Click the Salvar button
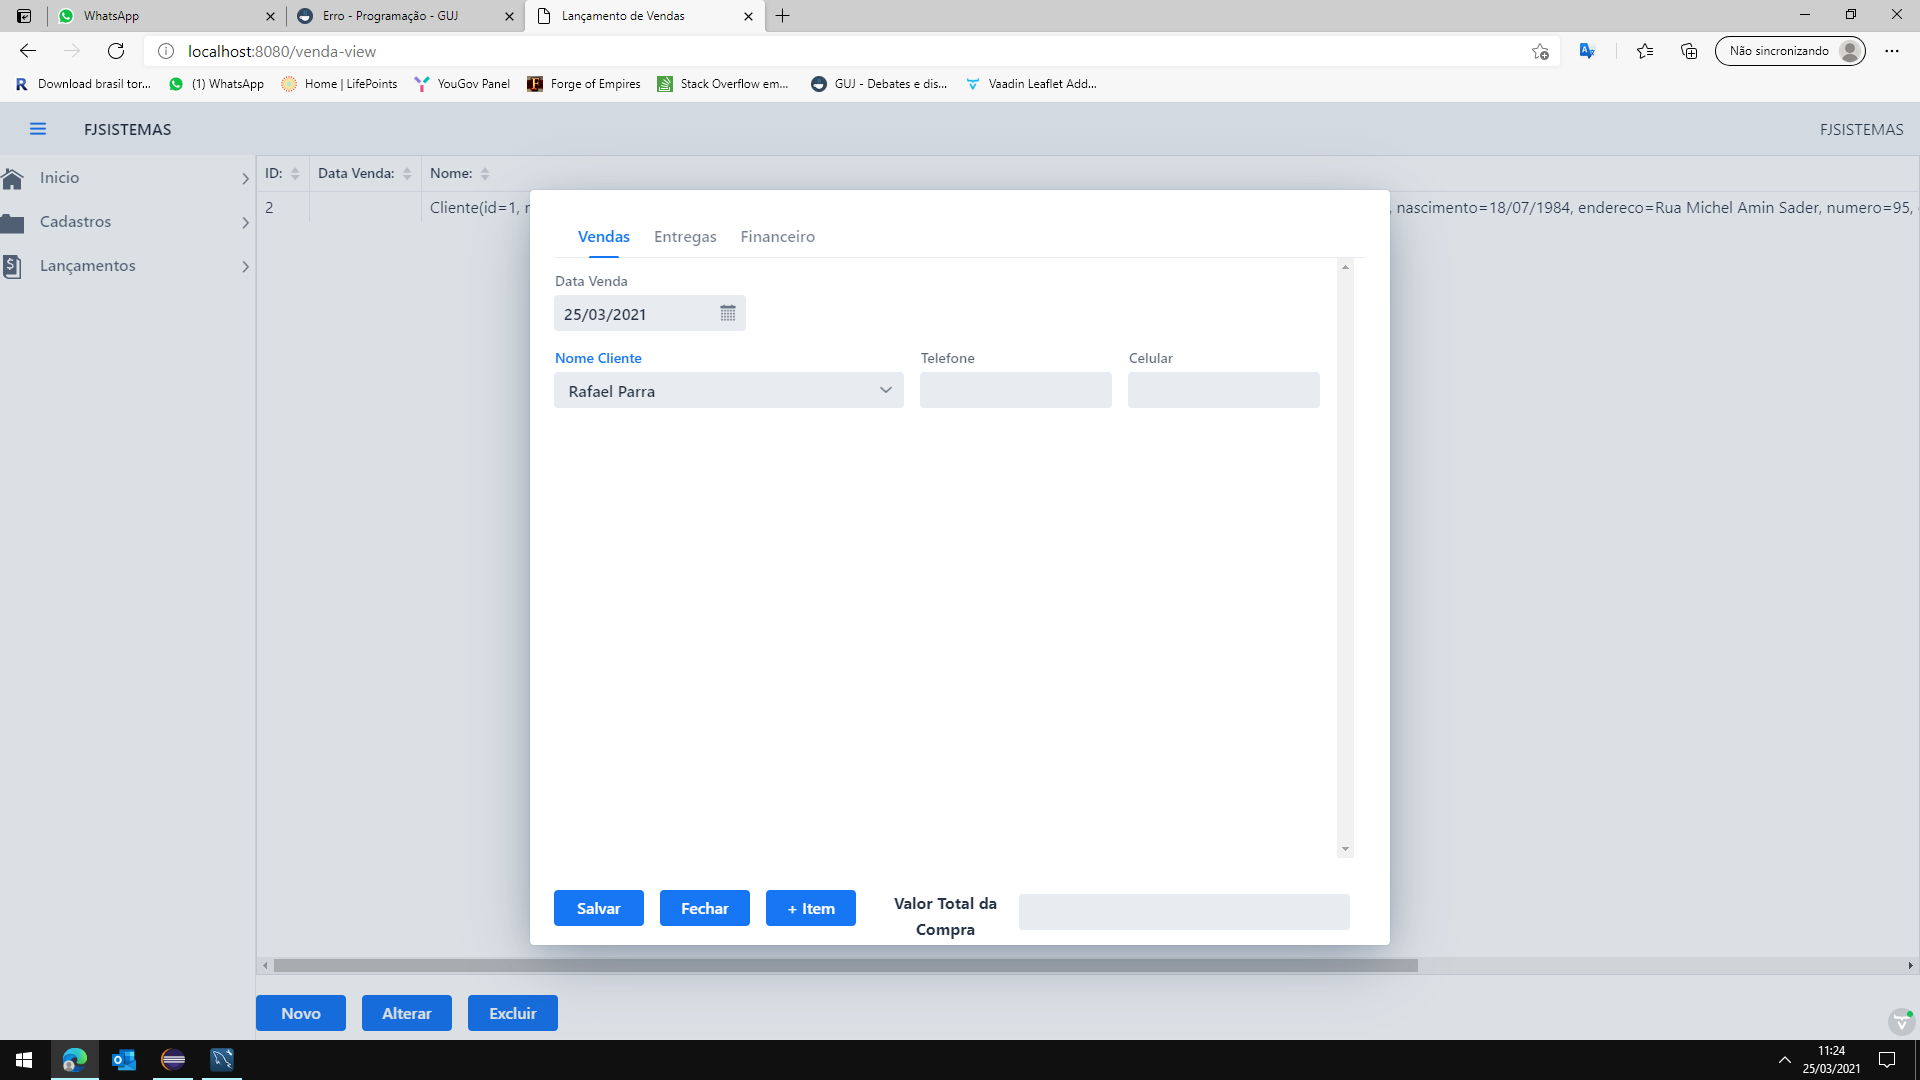The width and height of the screenshot is (1920, 1080). point(598,908)
